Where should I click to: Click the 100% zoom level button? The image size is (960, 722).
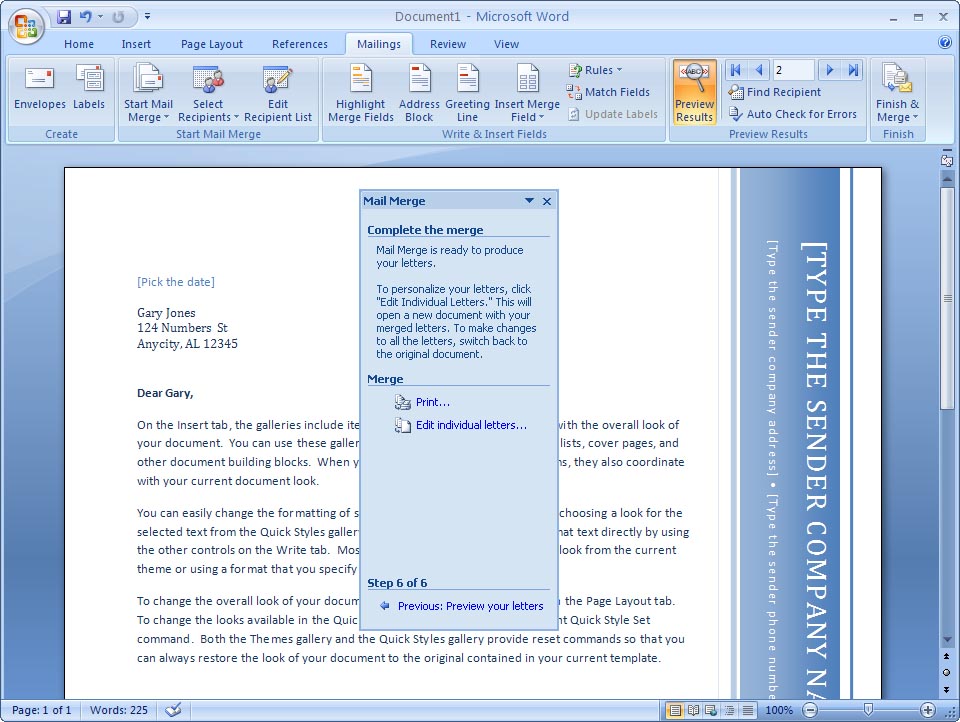tap(779, 710)
